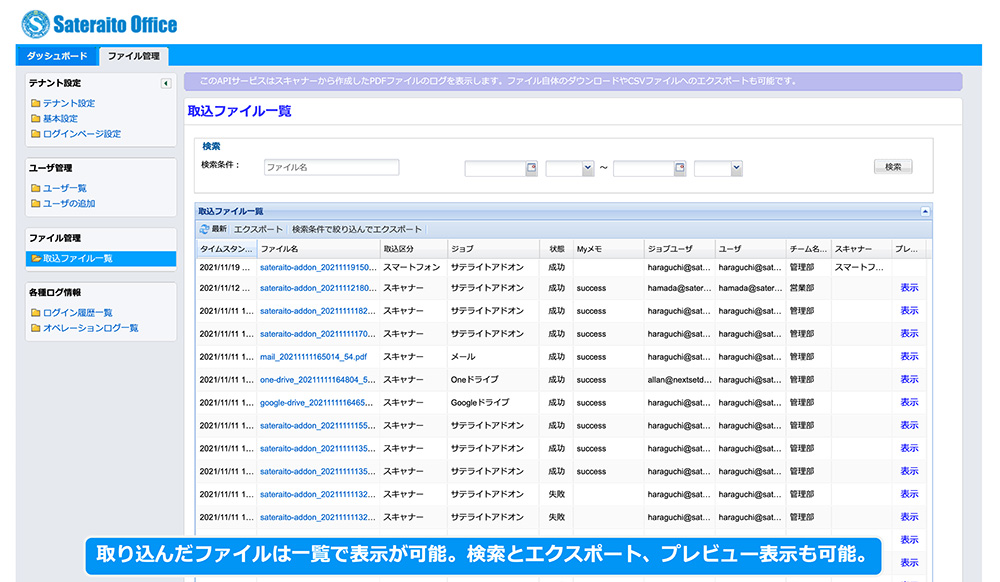Click the Sateraito Office logo
Viewport: 1000px width, 582px height.
click(99, 23)
